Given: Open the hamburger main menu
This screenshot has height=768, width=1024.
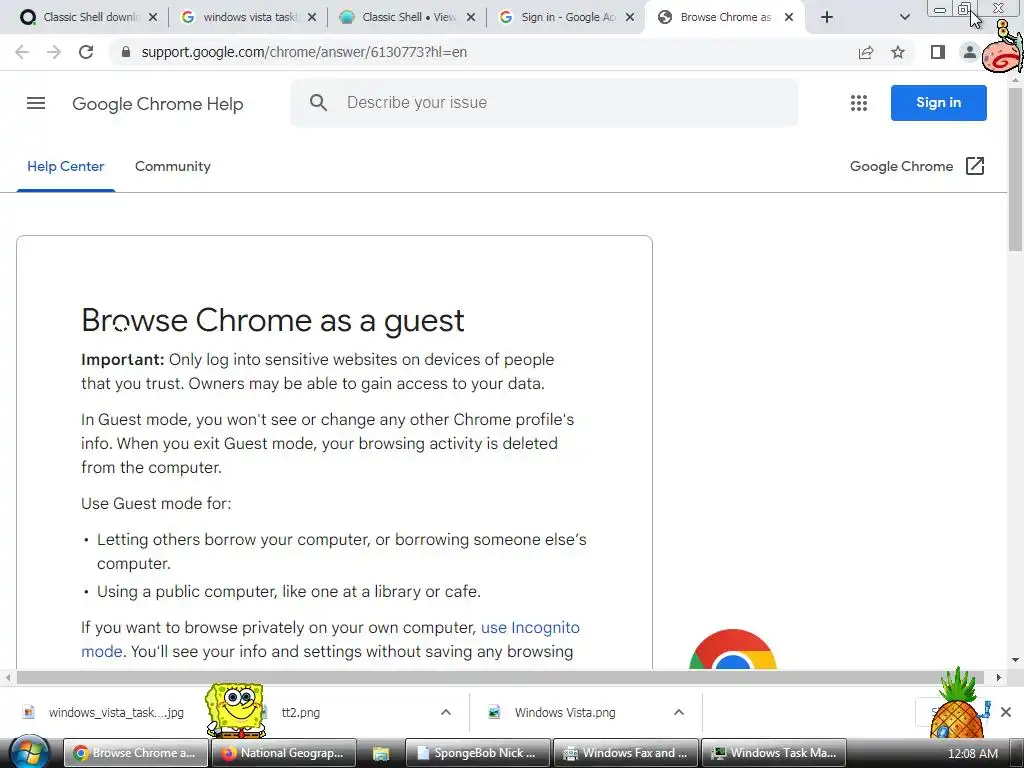Looking at the screenshot, I should [x=36, y=103].
